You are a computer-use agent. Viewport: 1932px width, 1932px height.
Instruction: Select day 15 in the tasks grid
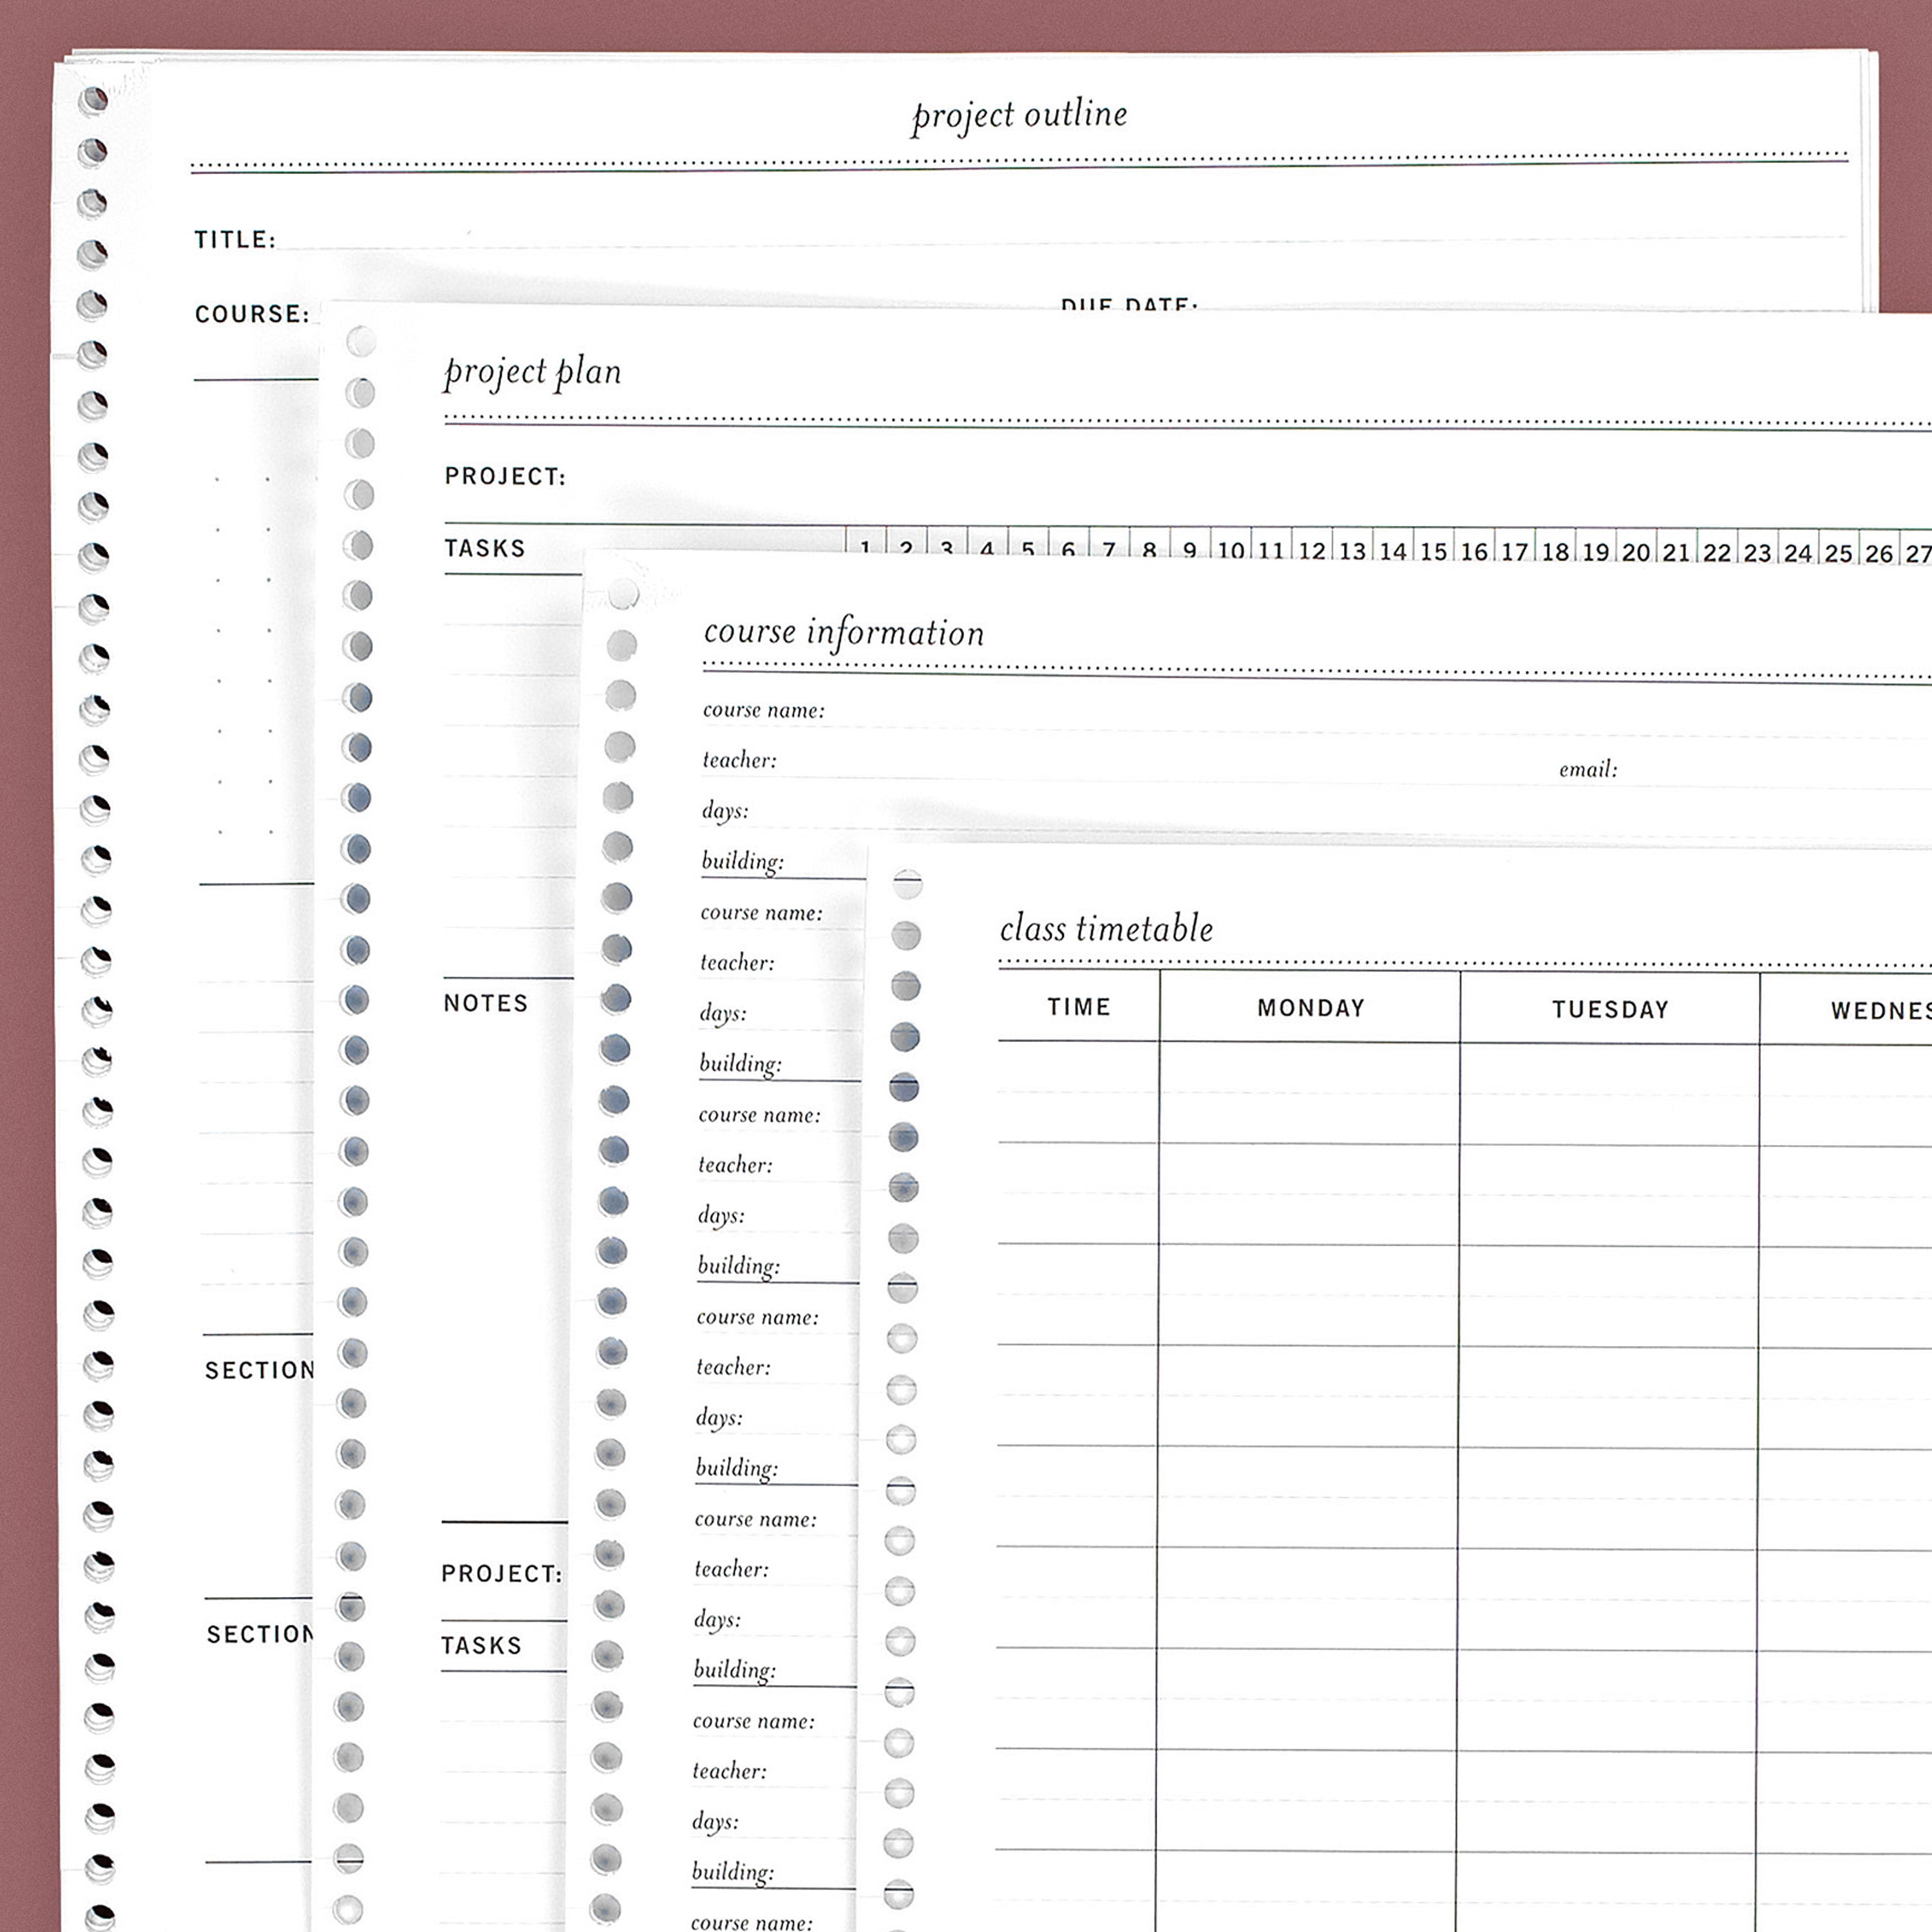click(x=1433, y=551)
